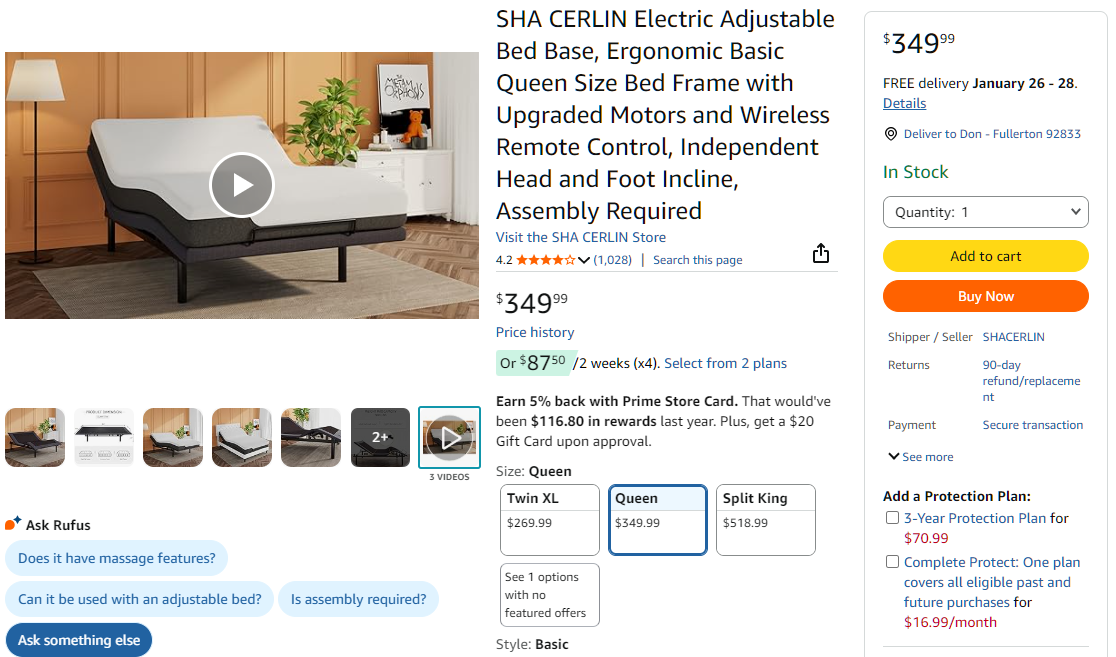Choose the Split King size option

coord(765,519)
